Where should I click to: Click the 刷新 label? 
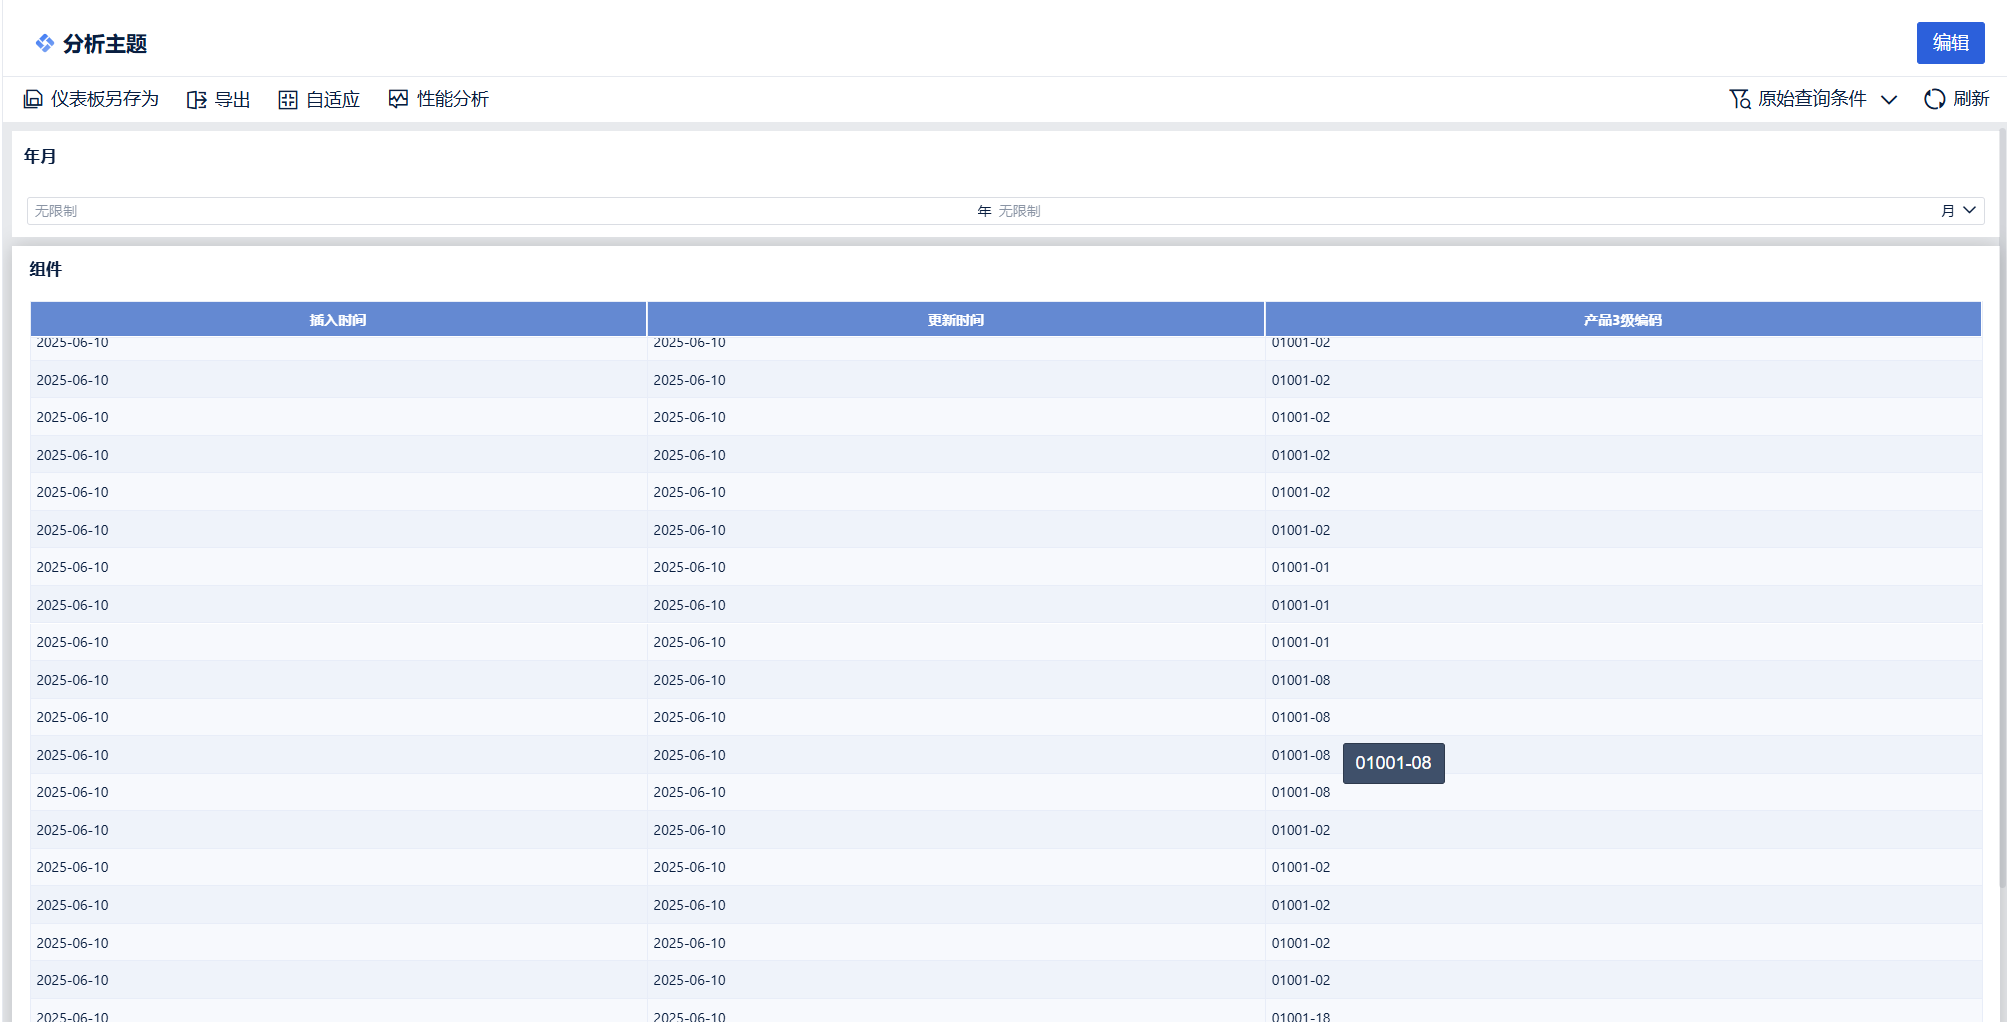[x=1971, y=99]
